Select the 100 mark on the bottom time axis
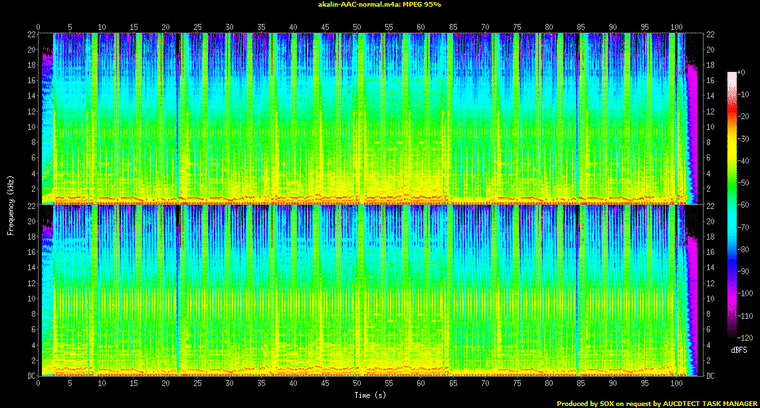The image size is (760, 408). tap(675, 384)
